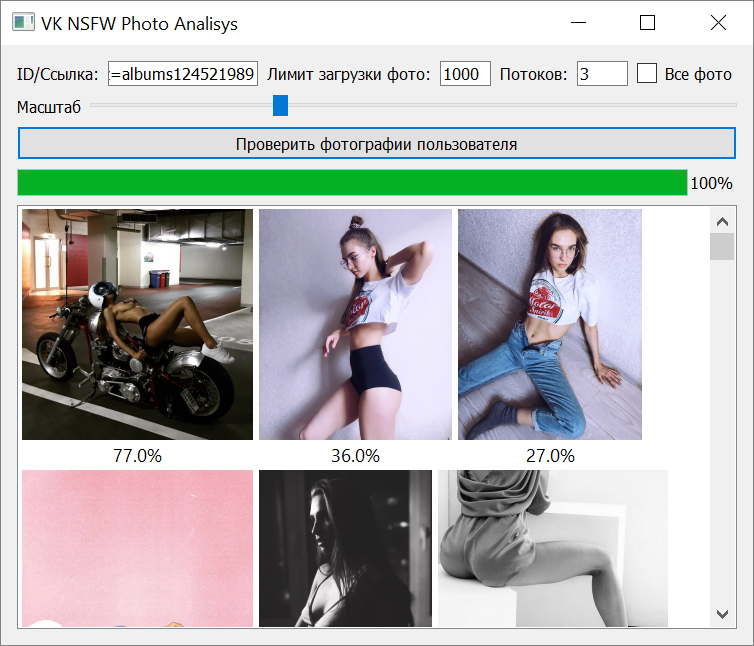Click the vertical scrollbar thumb

[x=721, y=246]
